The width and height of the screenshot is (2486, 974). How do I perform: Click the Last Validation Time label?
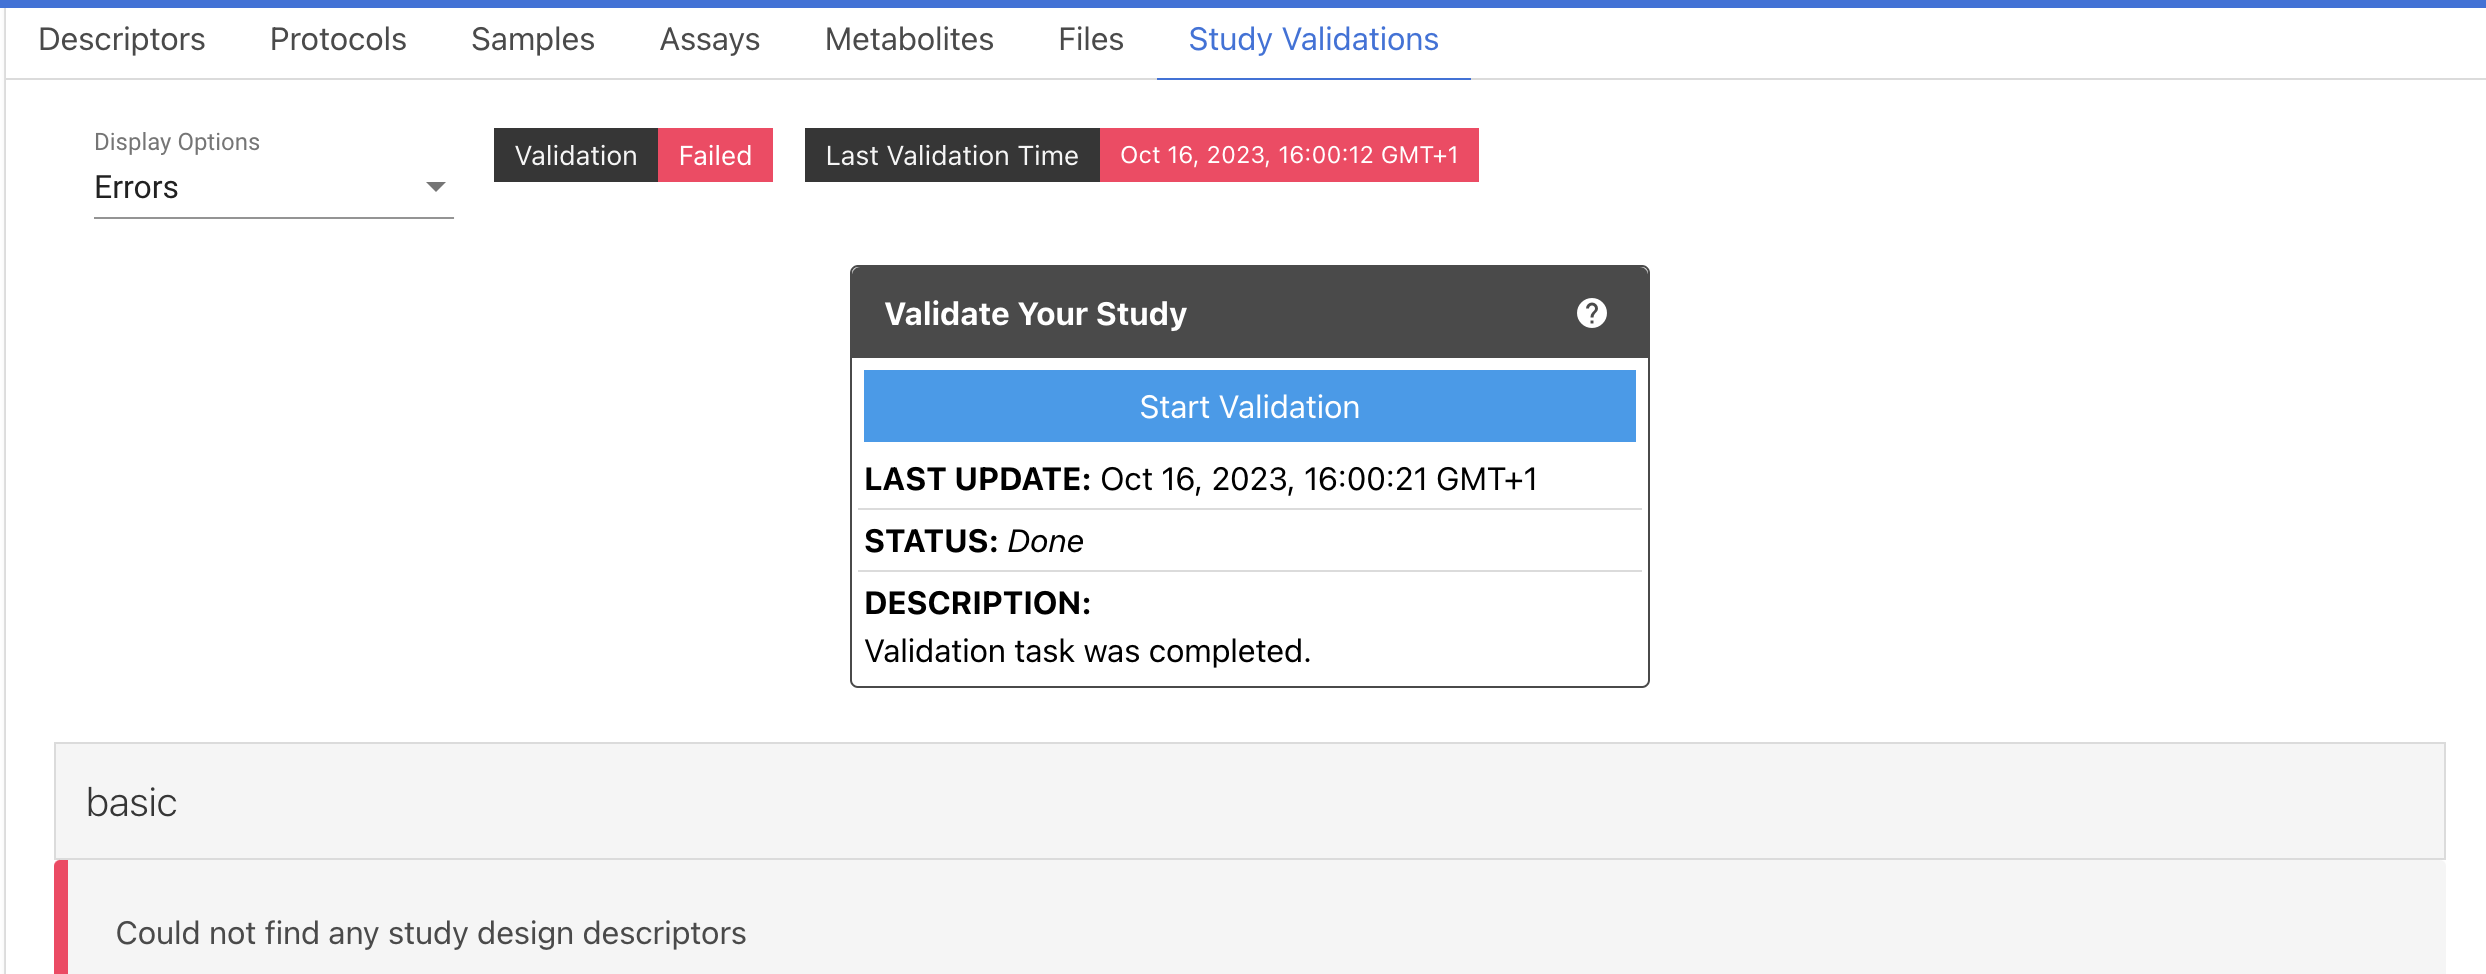[x=952, y=155]
